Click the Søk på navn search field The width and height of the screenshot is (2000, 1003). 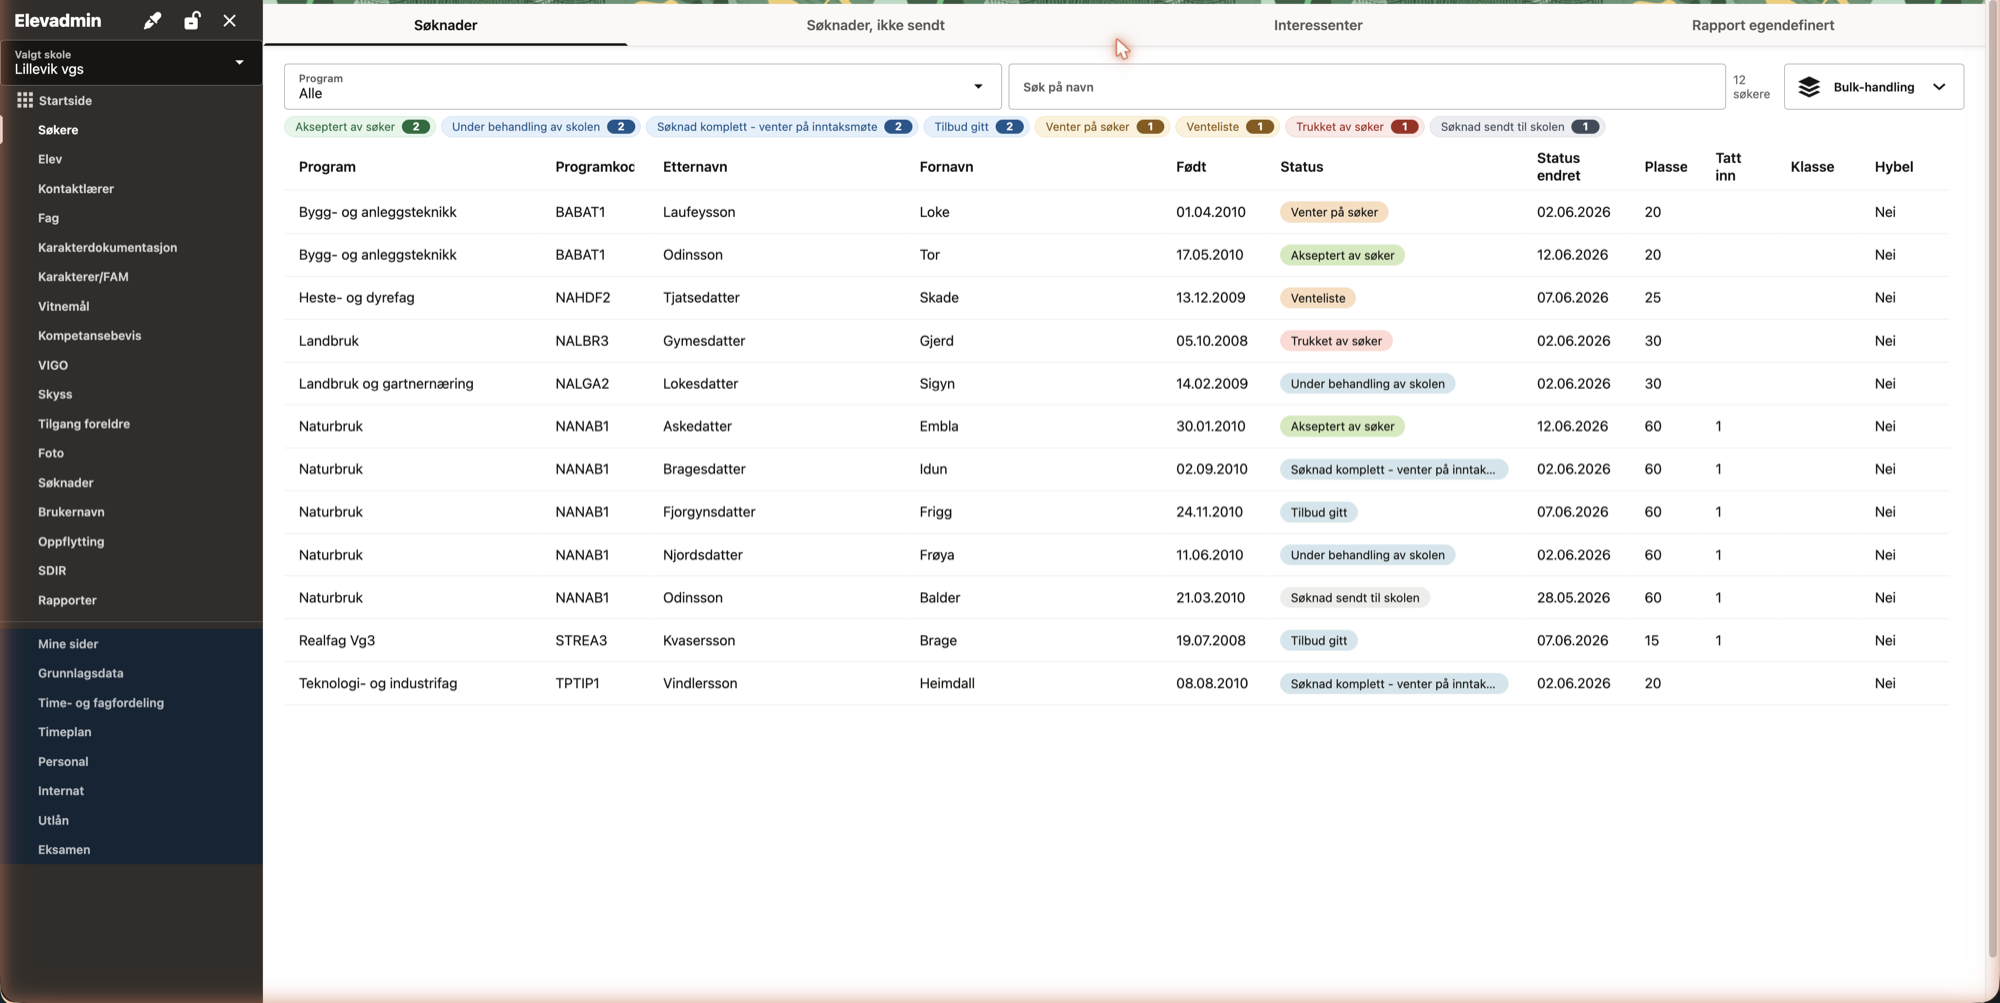pos(1366,87)
